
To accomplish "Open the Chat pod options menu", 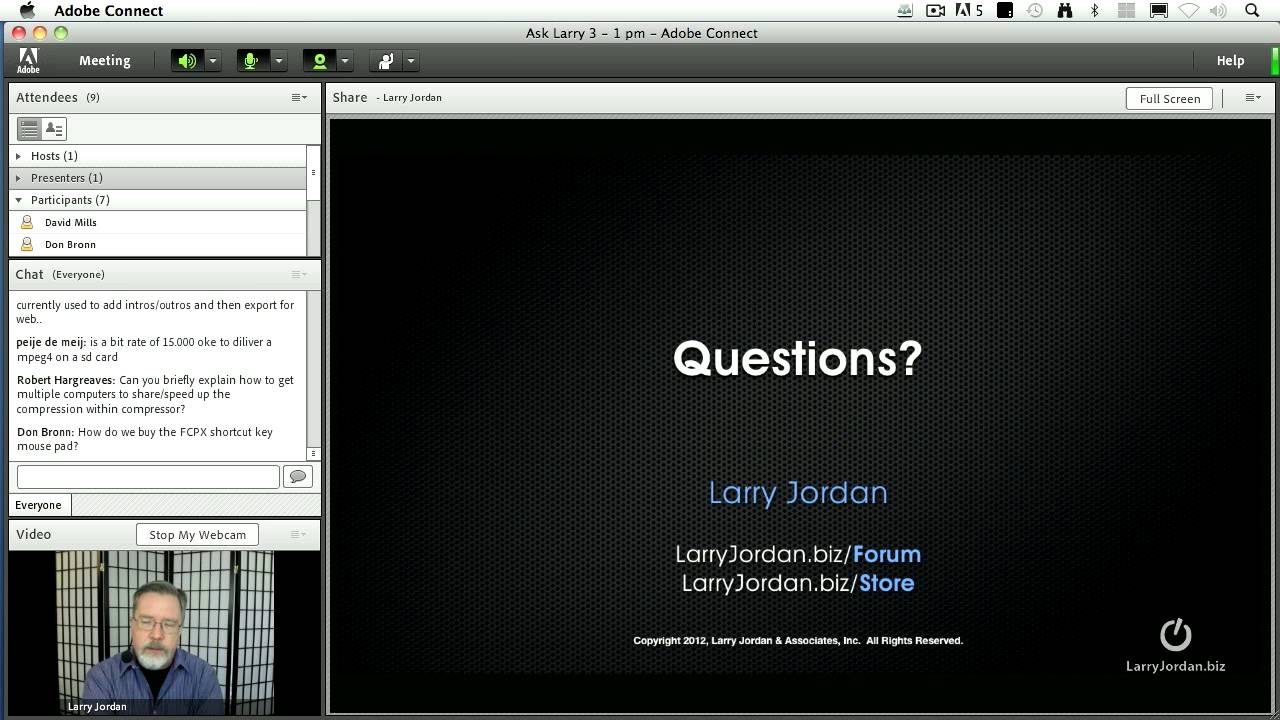I will point(299,274).
